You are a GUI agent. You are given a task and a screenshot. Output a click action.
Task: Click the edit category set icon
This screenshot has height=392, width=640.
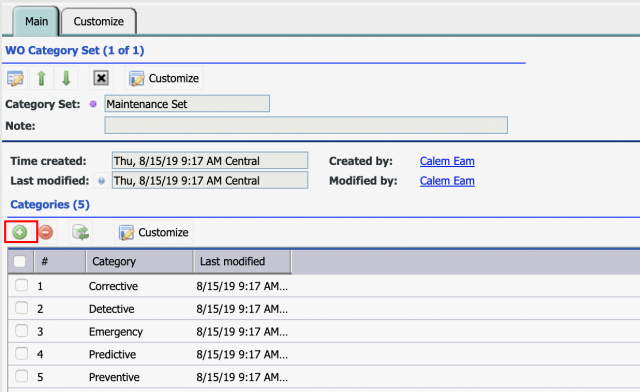point(16,78)
